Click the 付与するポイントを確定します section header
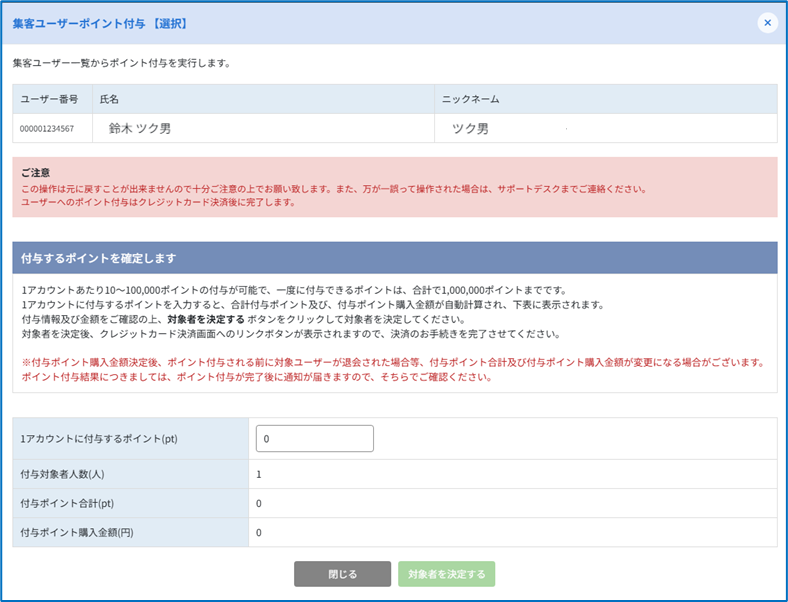 (100, 258)
